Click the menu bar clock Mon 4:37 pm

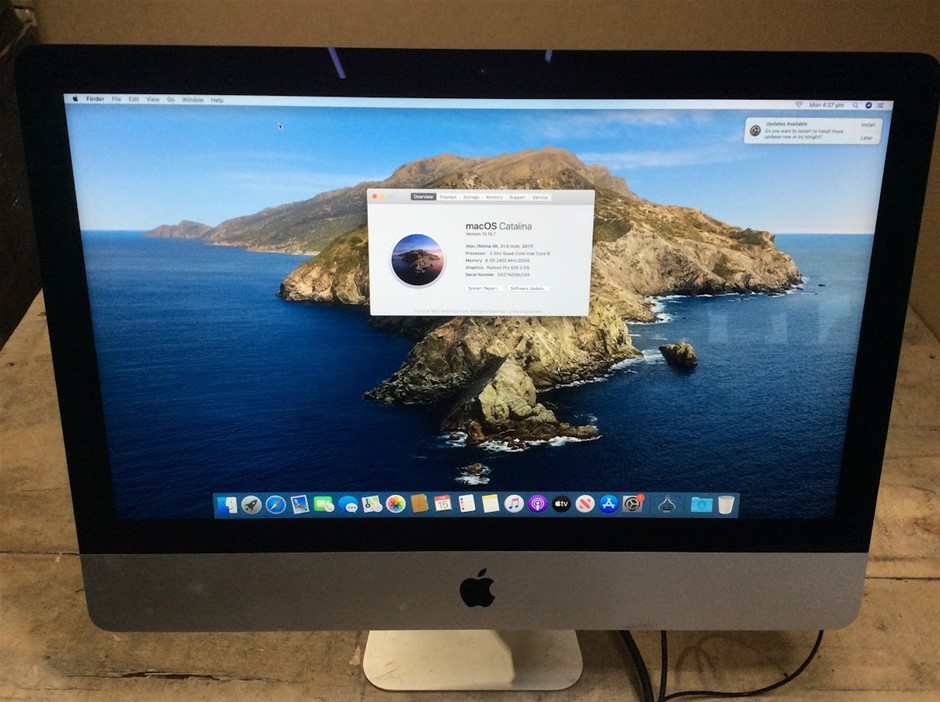826,105
